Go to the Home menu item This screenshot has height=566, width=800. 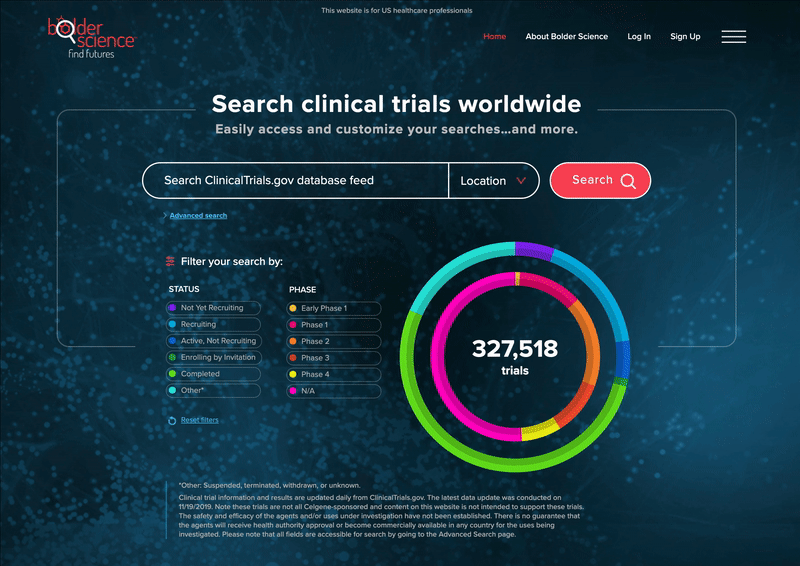click(x=495, y=37)
